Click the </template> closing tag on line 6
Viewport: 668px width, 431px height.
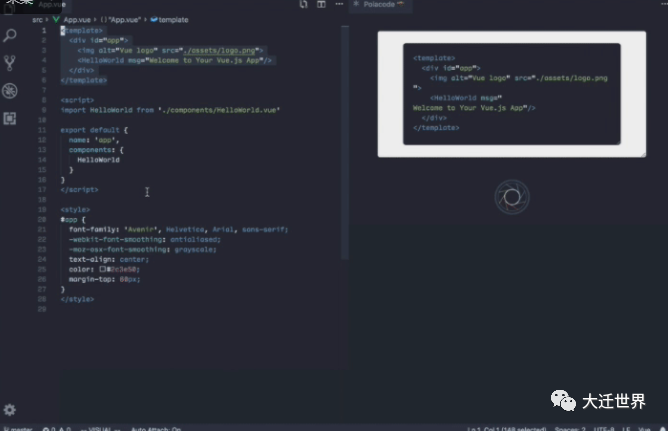pos(84,80)
